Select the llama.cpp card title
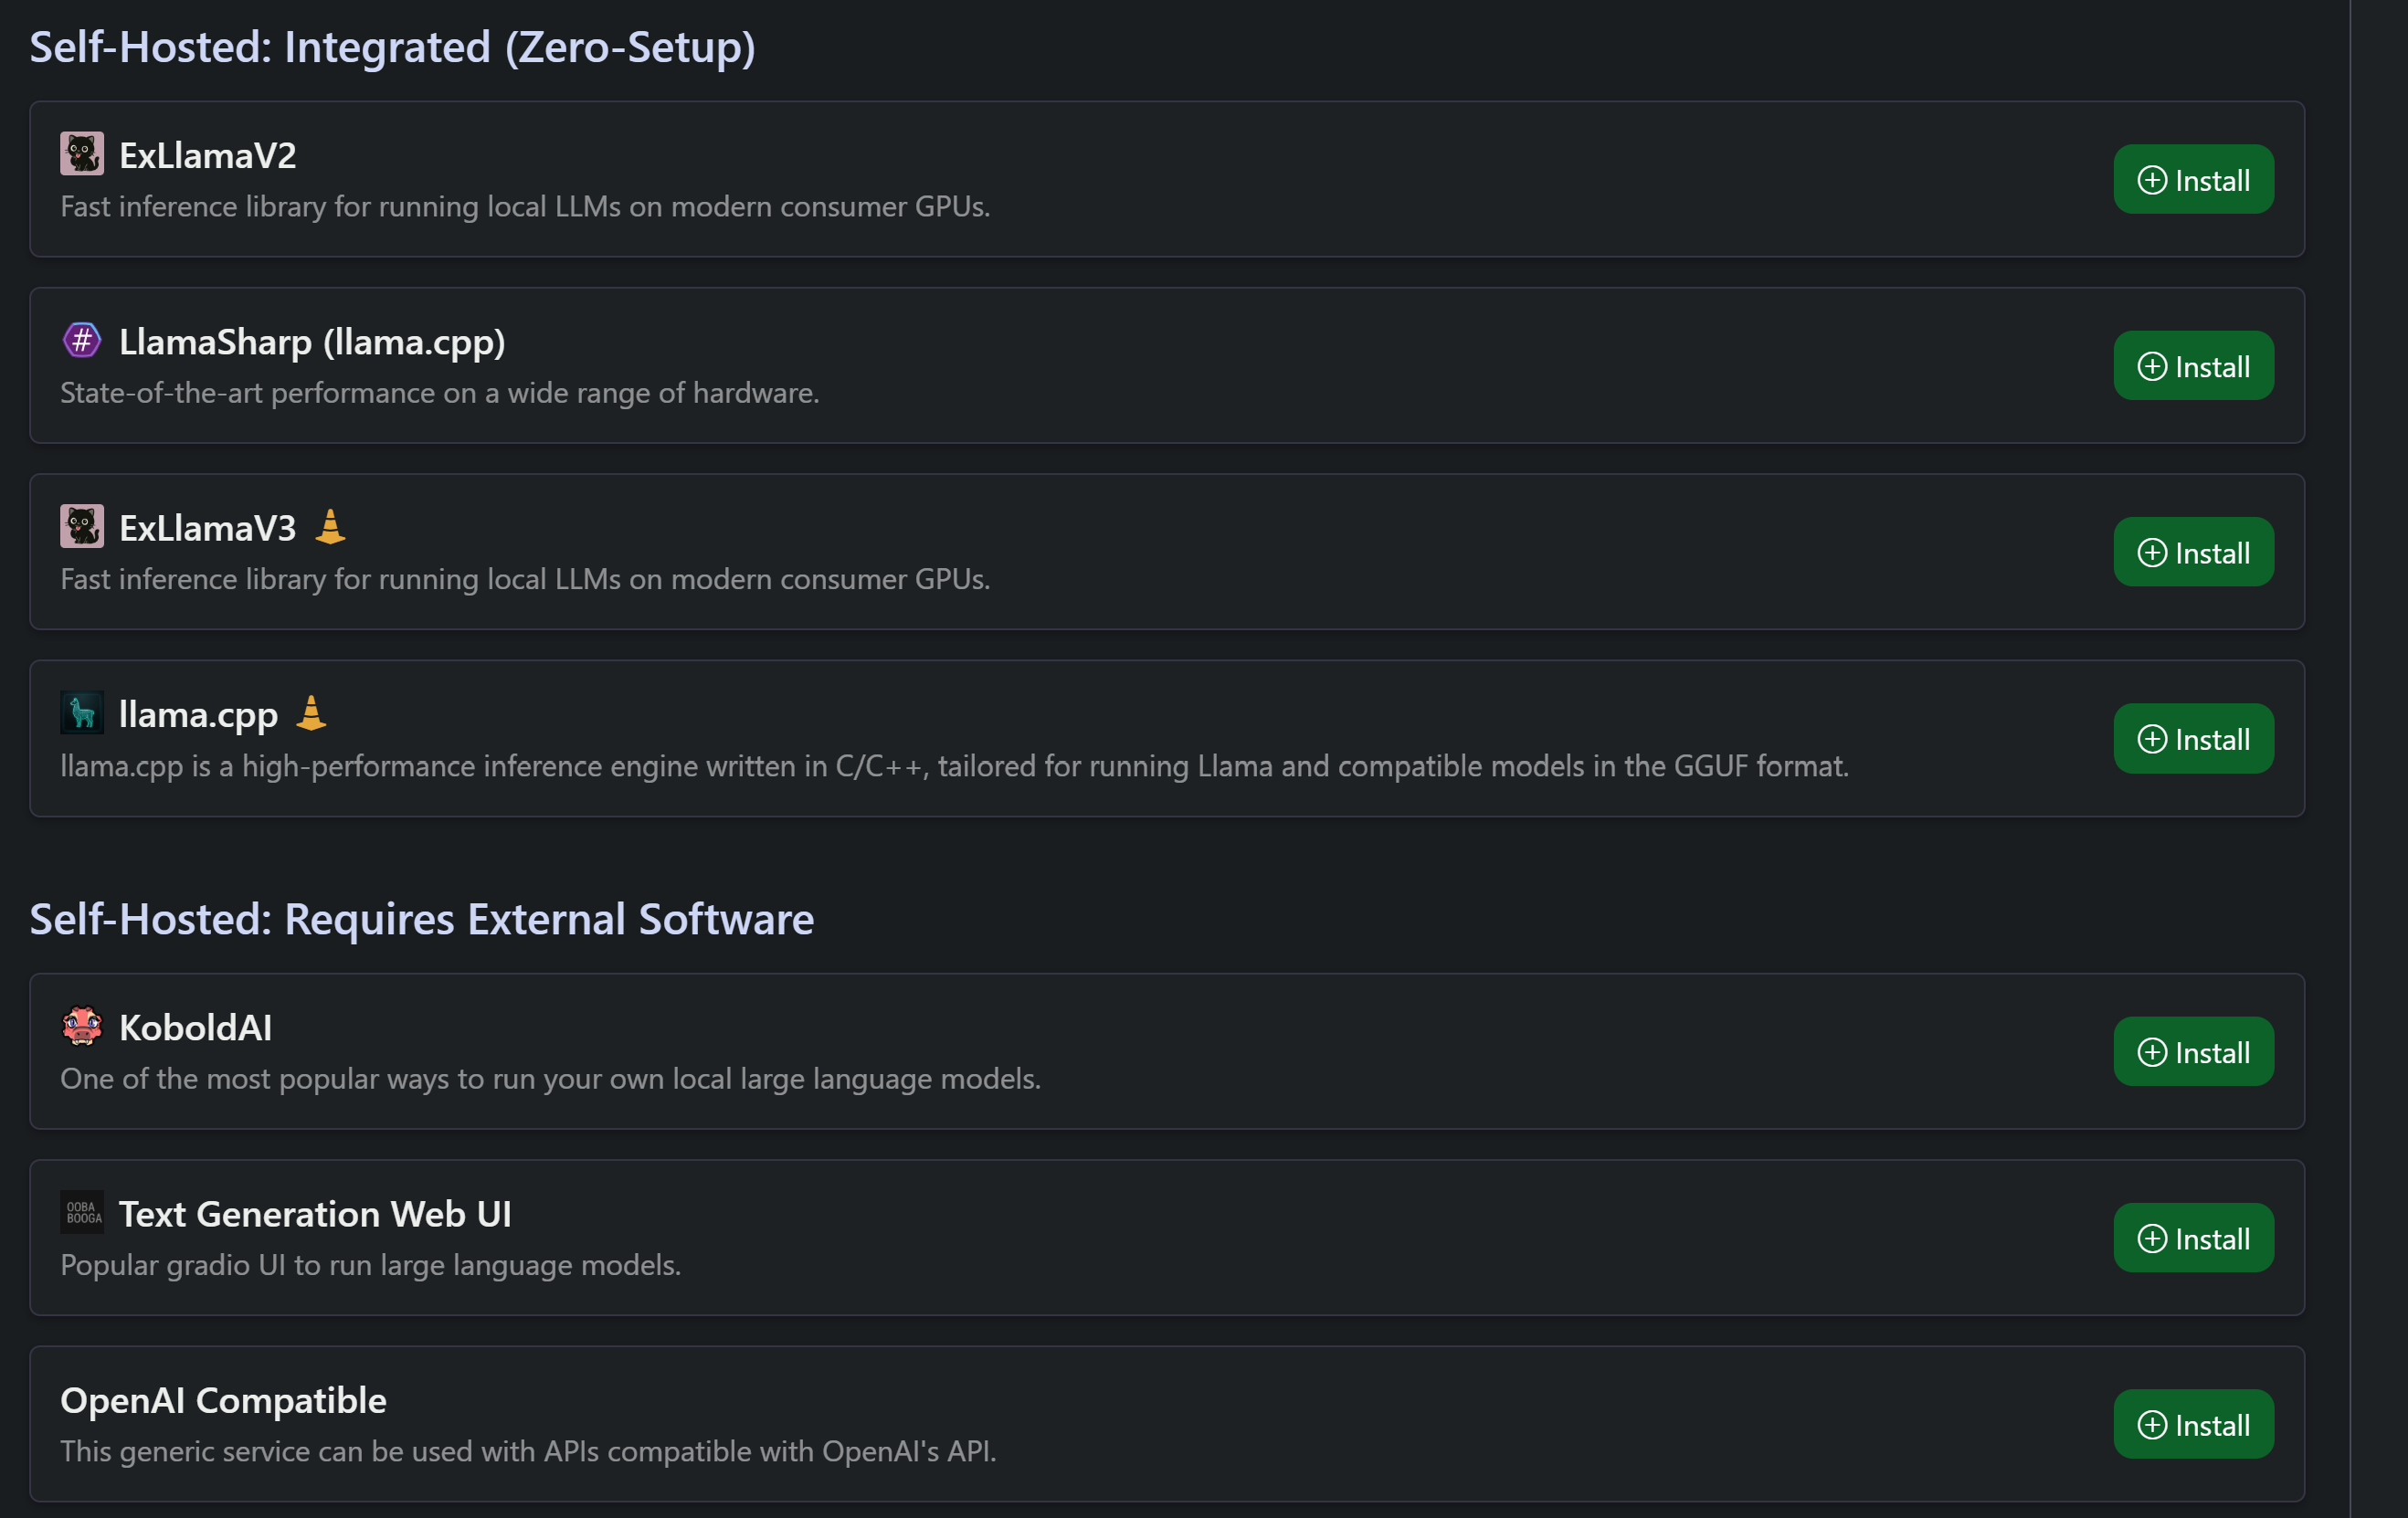 (x=198, y=715)
